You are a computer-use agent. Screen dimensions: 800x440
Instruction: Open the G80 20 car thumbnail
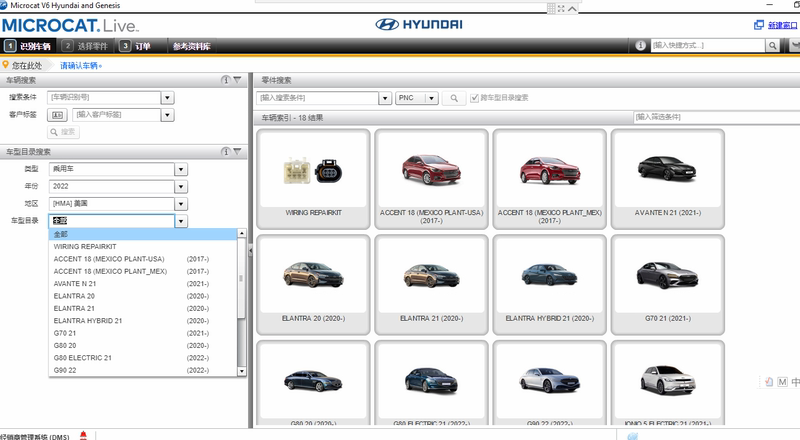point(313,383)
